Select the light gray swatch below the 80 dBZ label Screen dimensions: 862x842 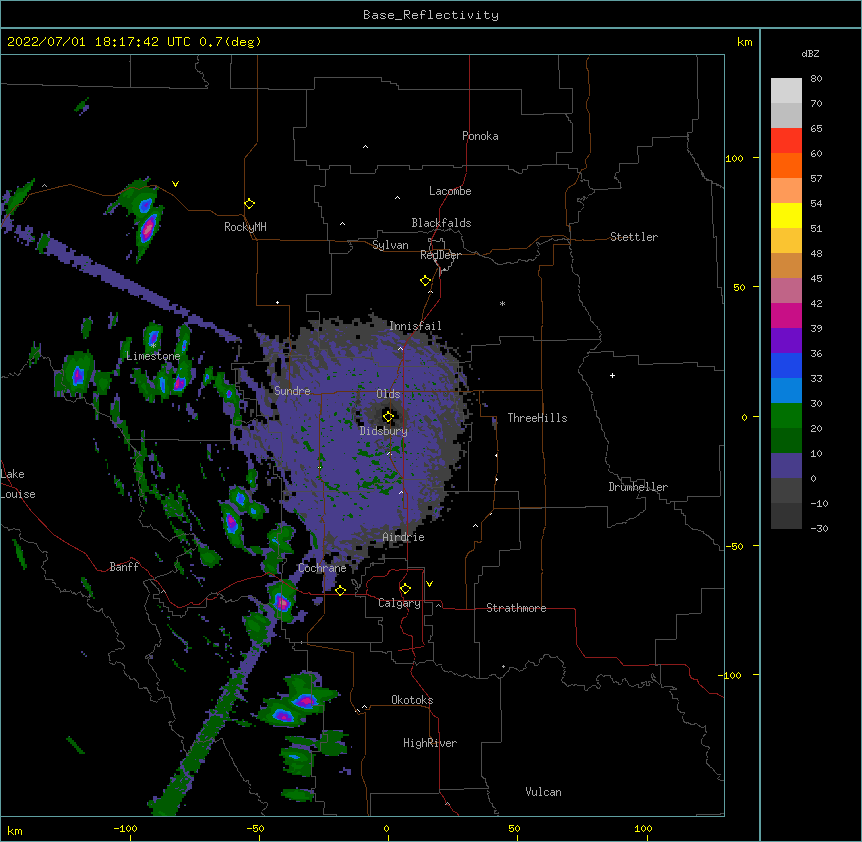click(x=786, y=91)
